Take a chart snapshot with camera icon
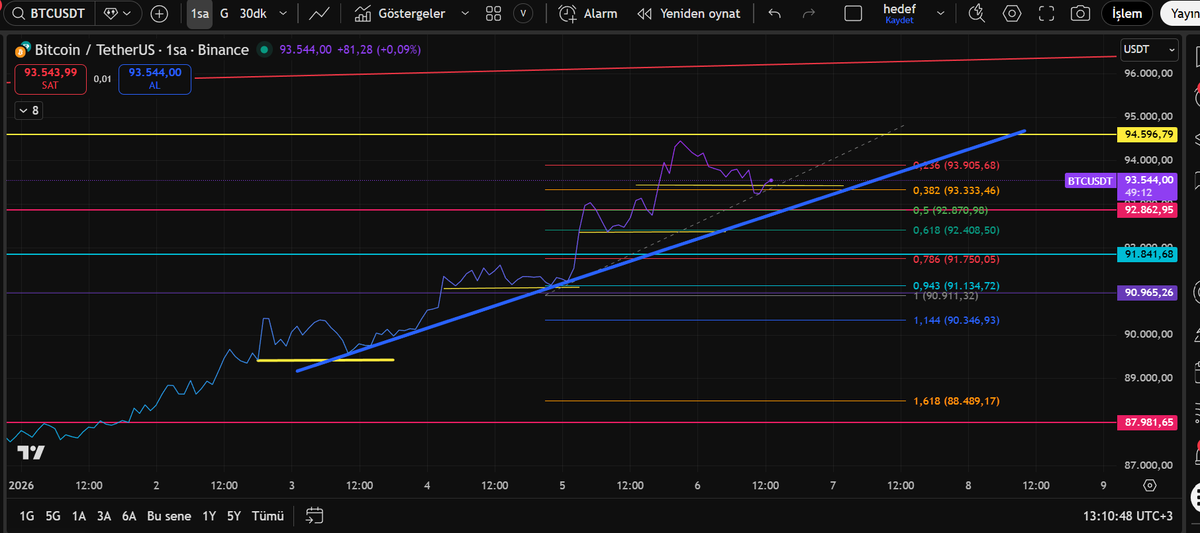 1080,14
